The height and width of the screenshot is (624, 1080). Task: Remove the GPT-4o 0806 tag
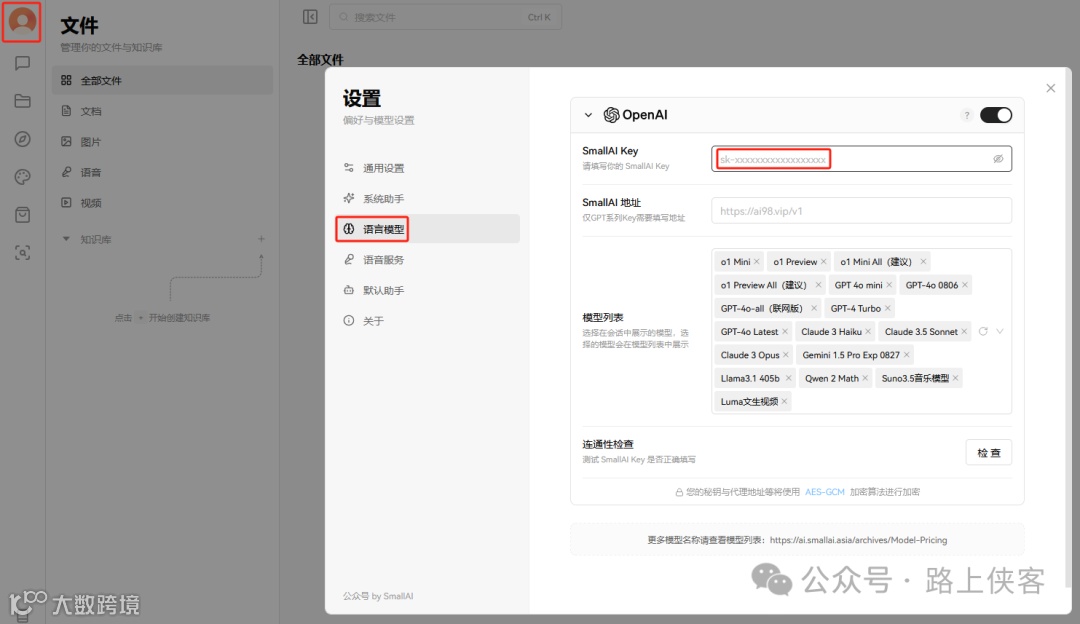[964, 285]
